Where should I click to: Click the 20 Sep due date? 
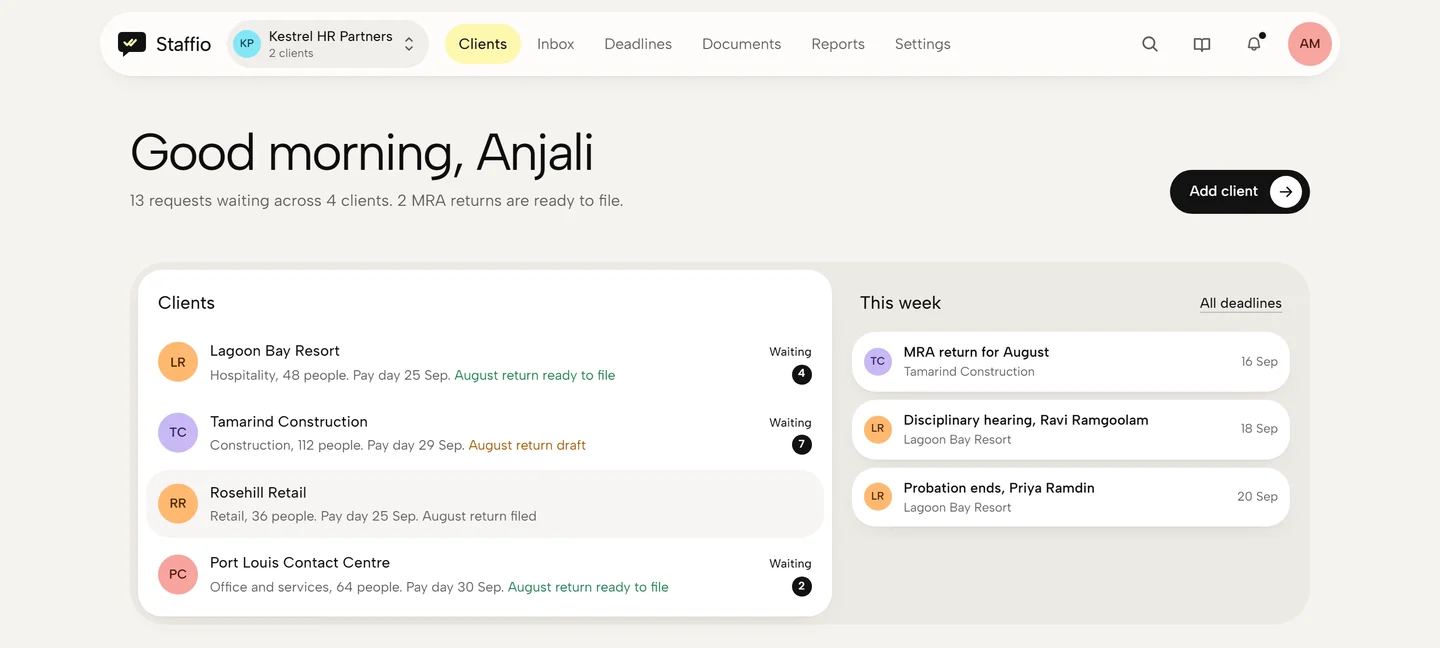(1257, 497)
